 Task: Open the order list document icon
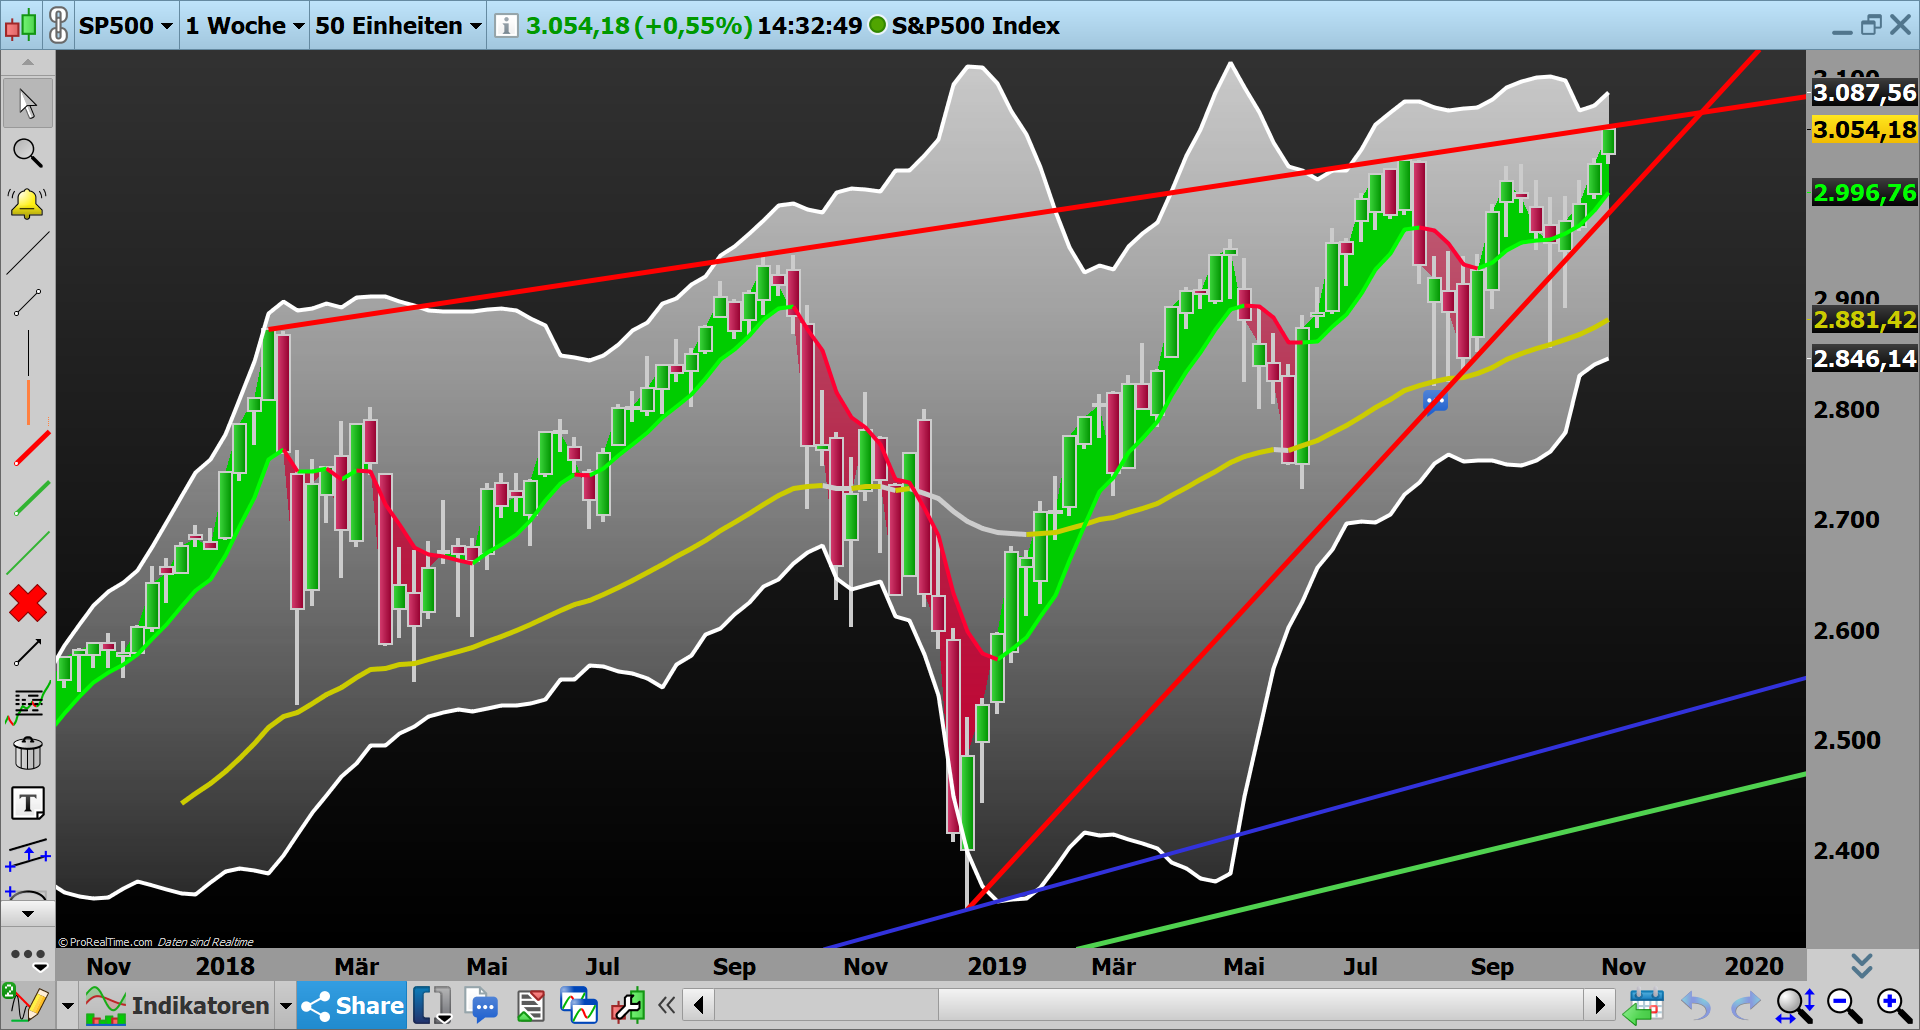(530, 1005)
